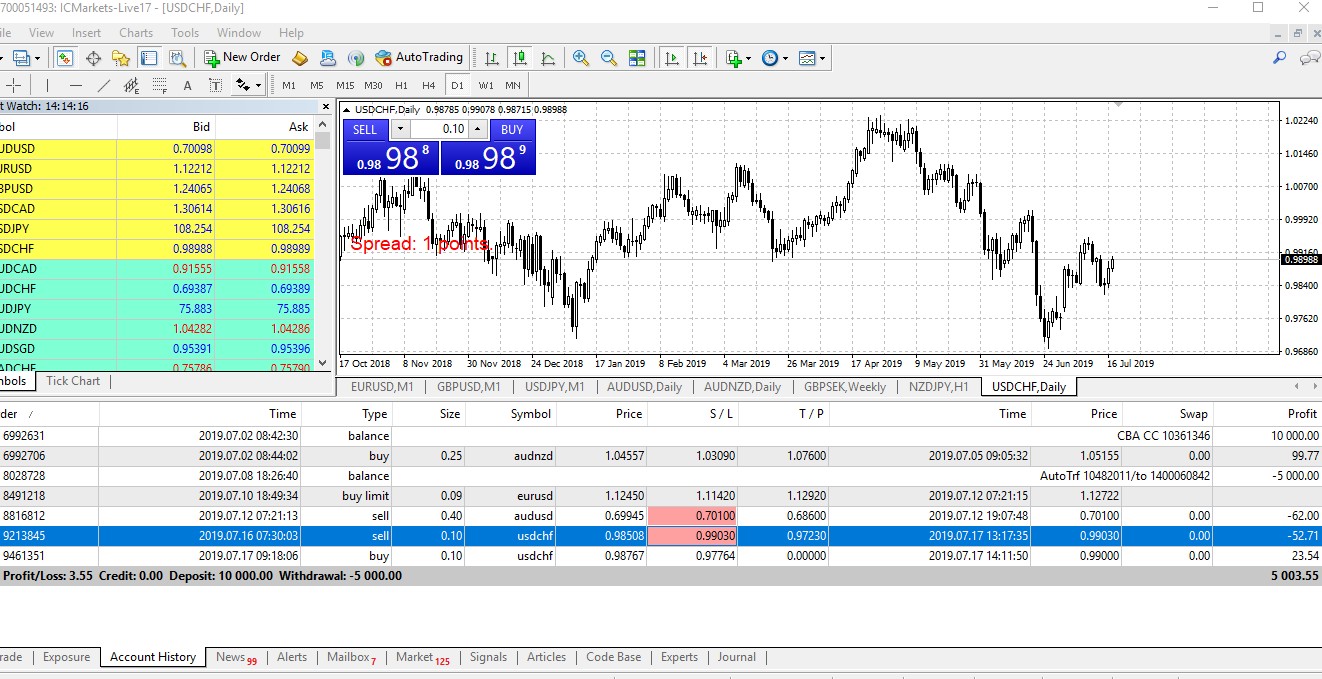The height and width of the screenshot is (679, 1322).
Task: Select the H4 timeframe
Action: click(x=429, y=85)
